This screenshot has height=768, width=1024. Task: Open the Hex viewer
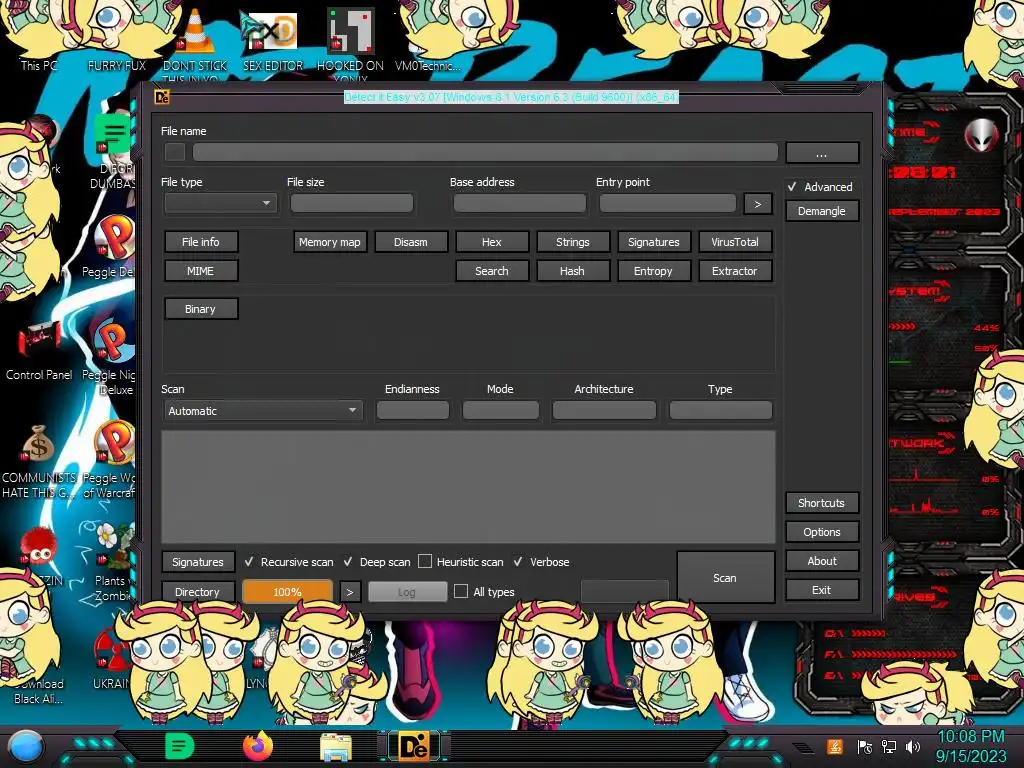coord(492,242)
